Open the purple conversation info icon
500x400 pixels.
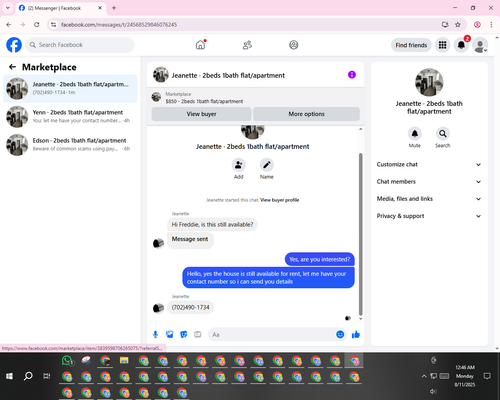pyautogui.click(x=352, y=75)
